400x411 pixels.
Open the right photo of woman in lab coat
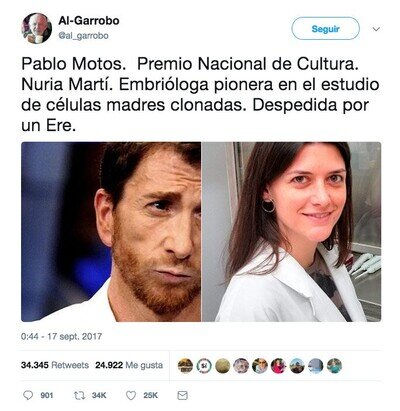[x=291, y=232]
